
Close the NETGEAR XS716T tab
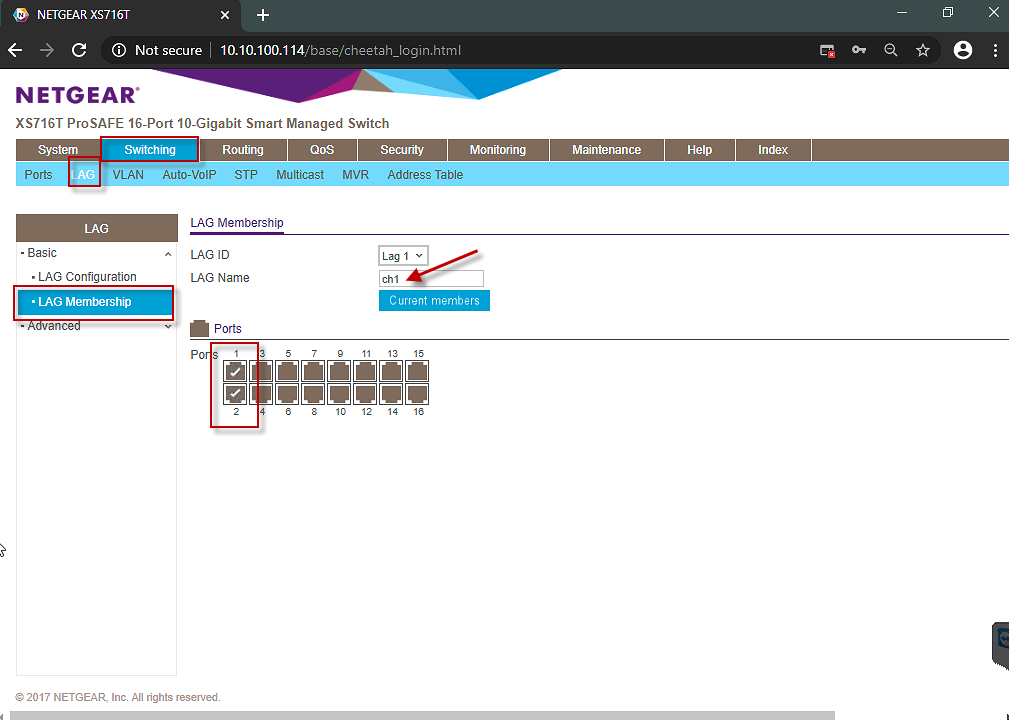225,15
